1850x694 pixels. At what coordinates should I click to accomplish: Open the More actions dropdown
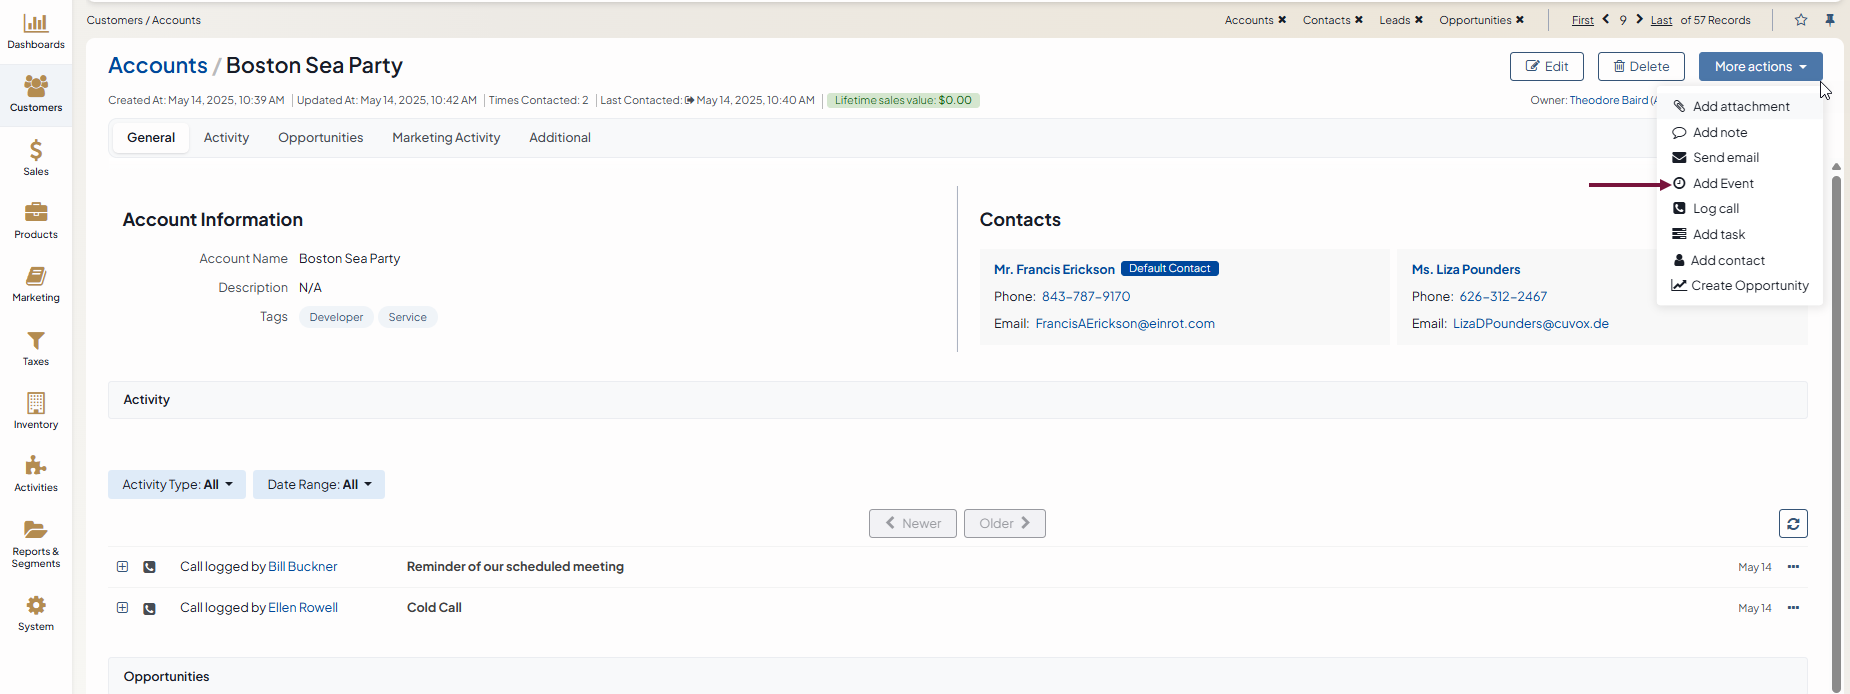pos(1760,67)
